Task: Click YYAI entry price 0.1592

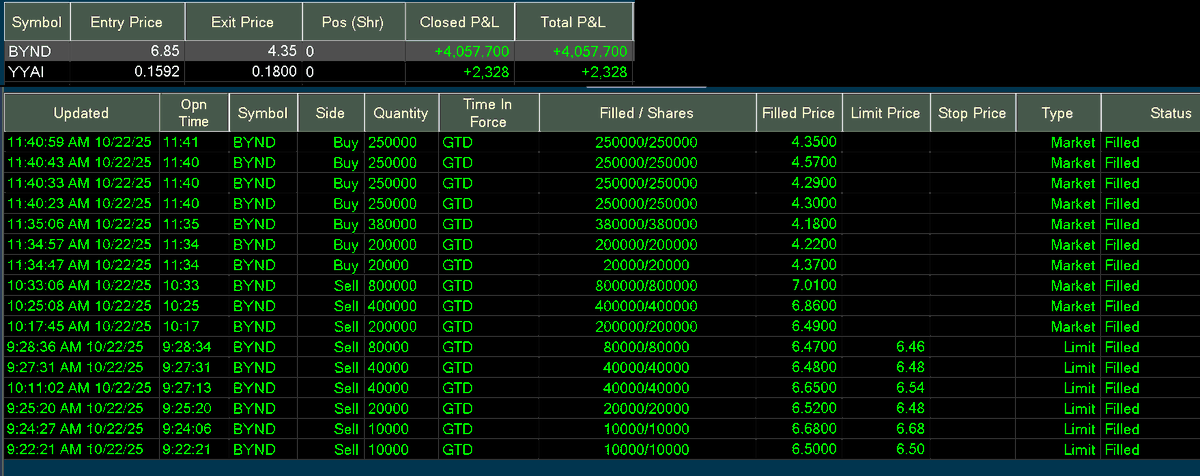Action: 155,71
